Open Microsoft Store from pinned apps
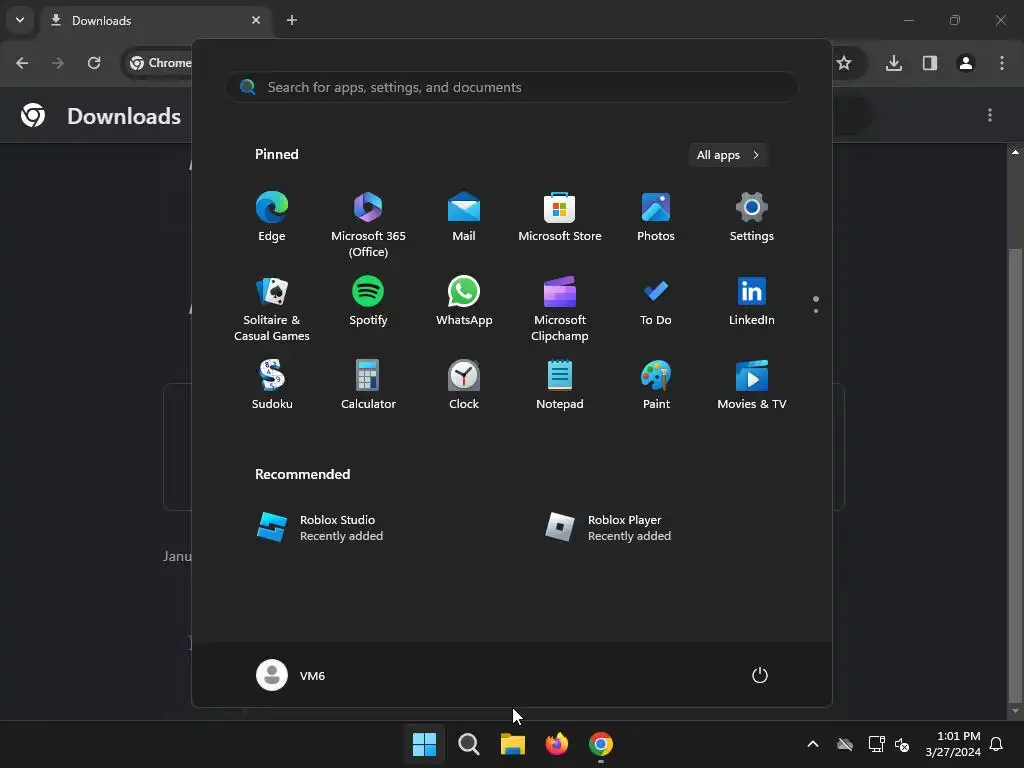 coord(560,217)
